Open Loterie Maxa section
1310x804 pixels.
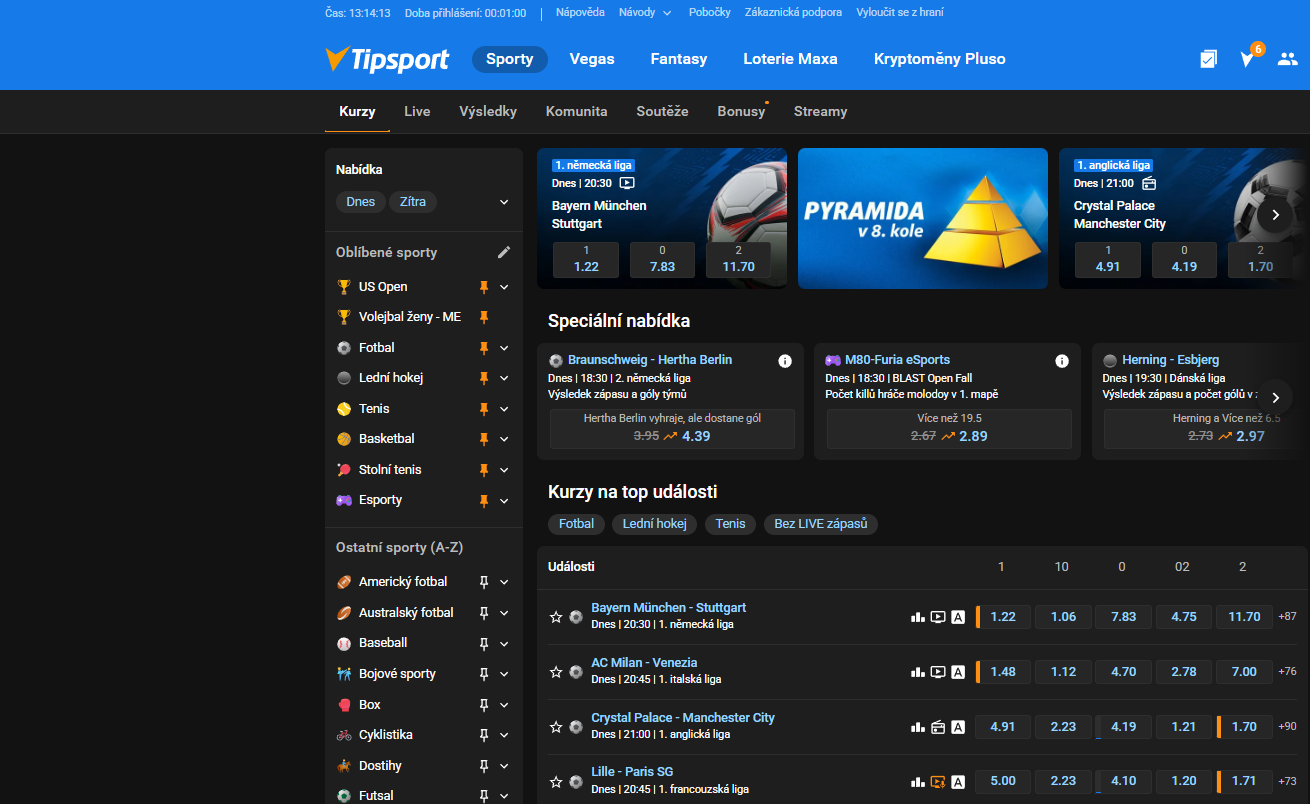790,59
